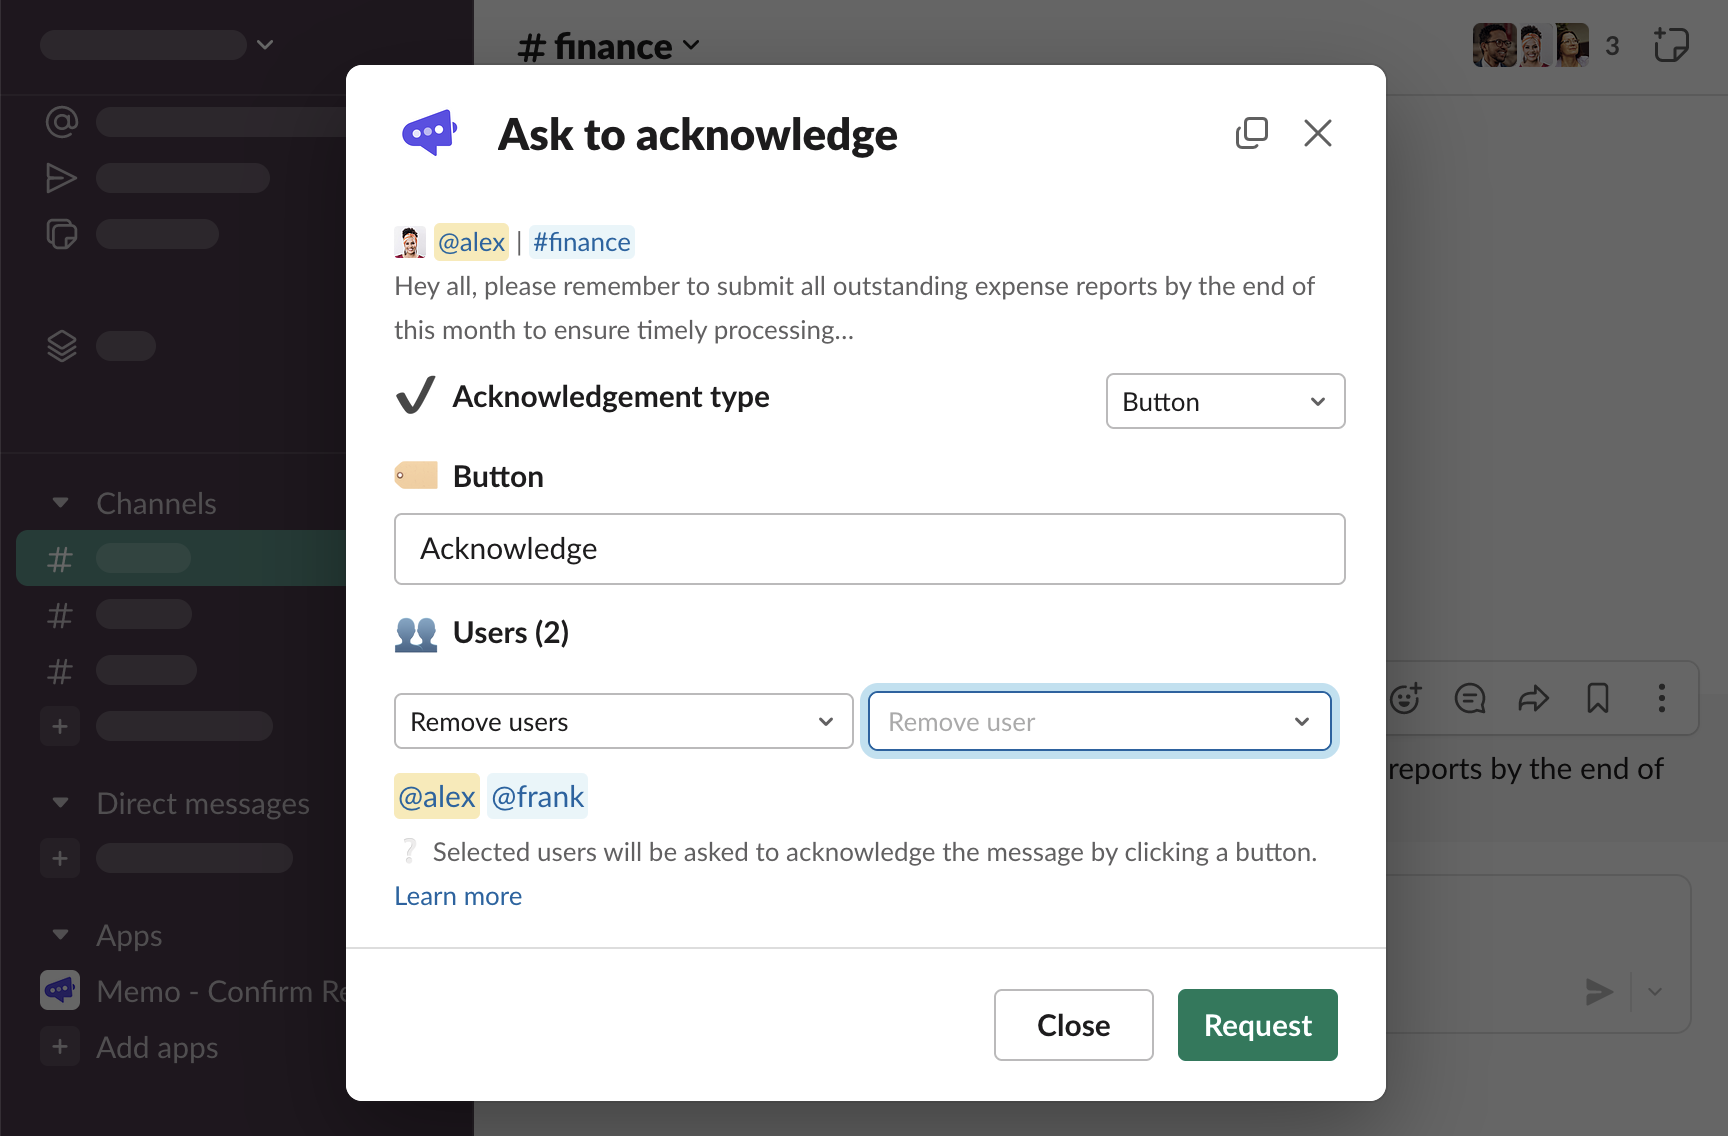Click the green Request button

click(1257, 1025)
